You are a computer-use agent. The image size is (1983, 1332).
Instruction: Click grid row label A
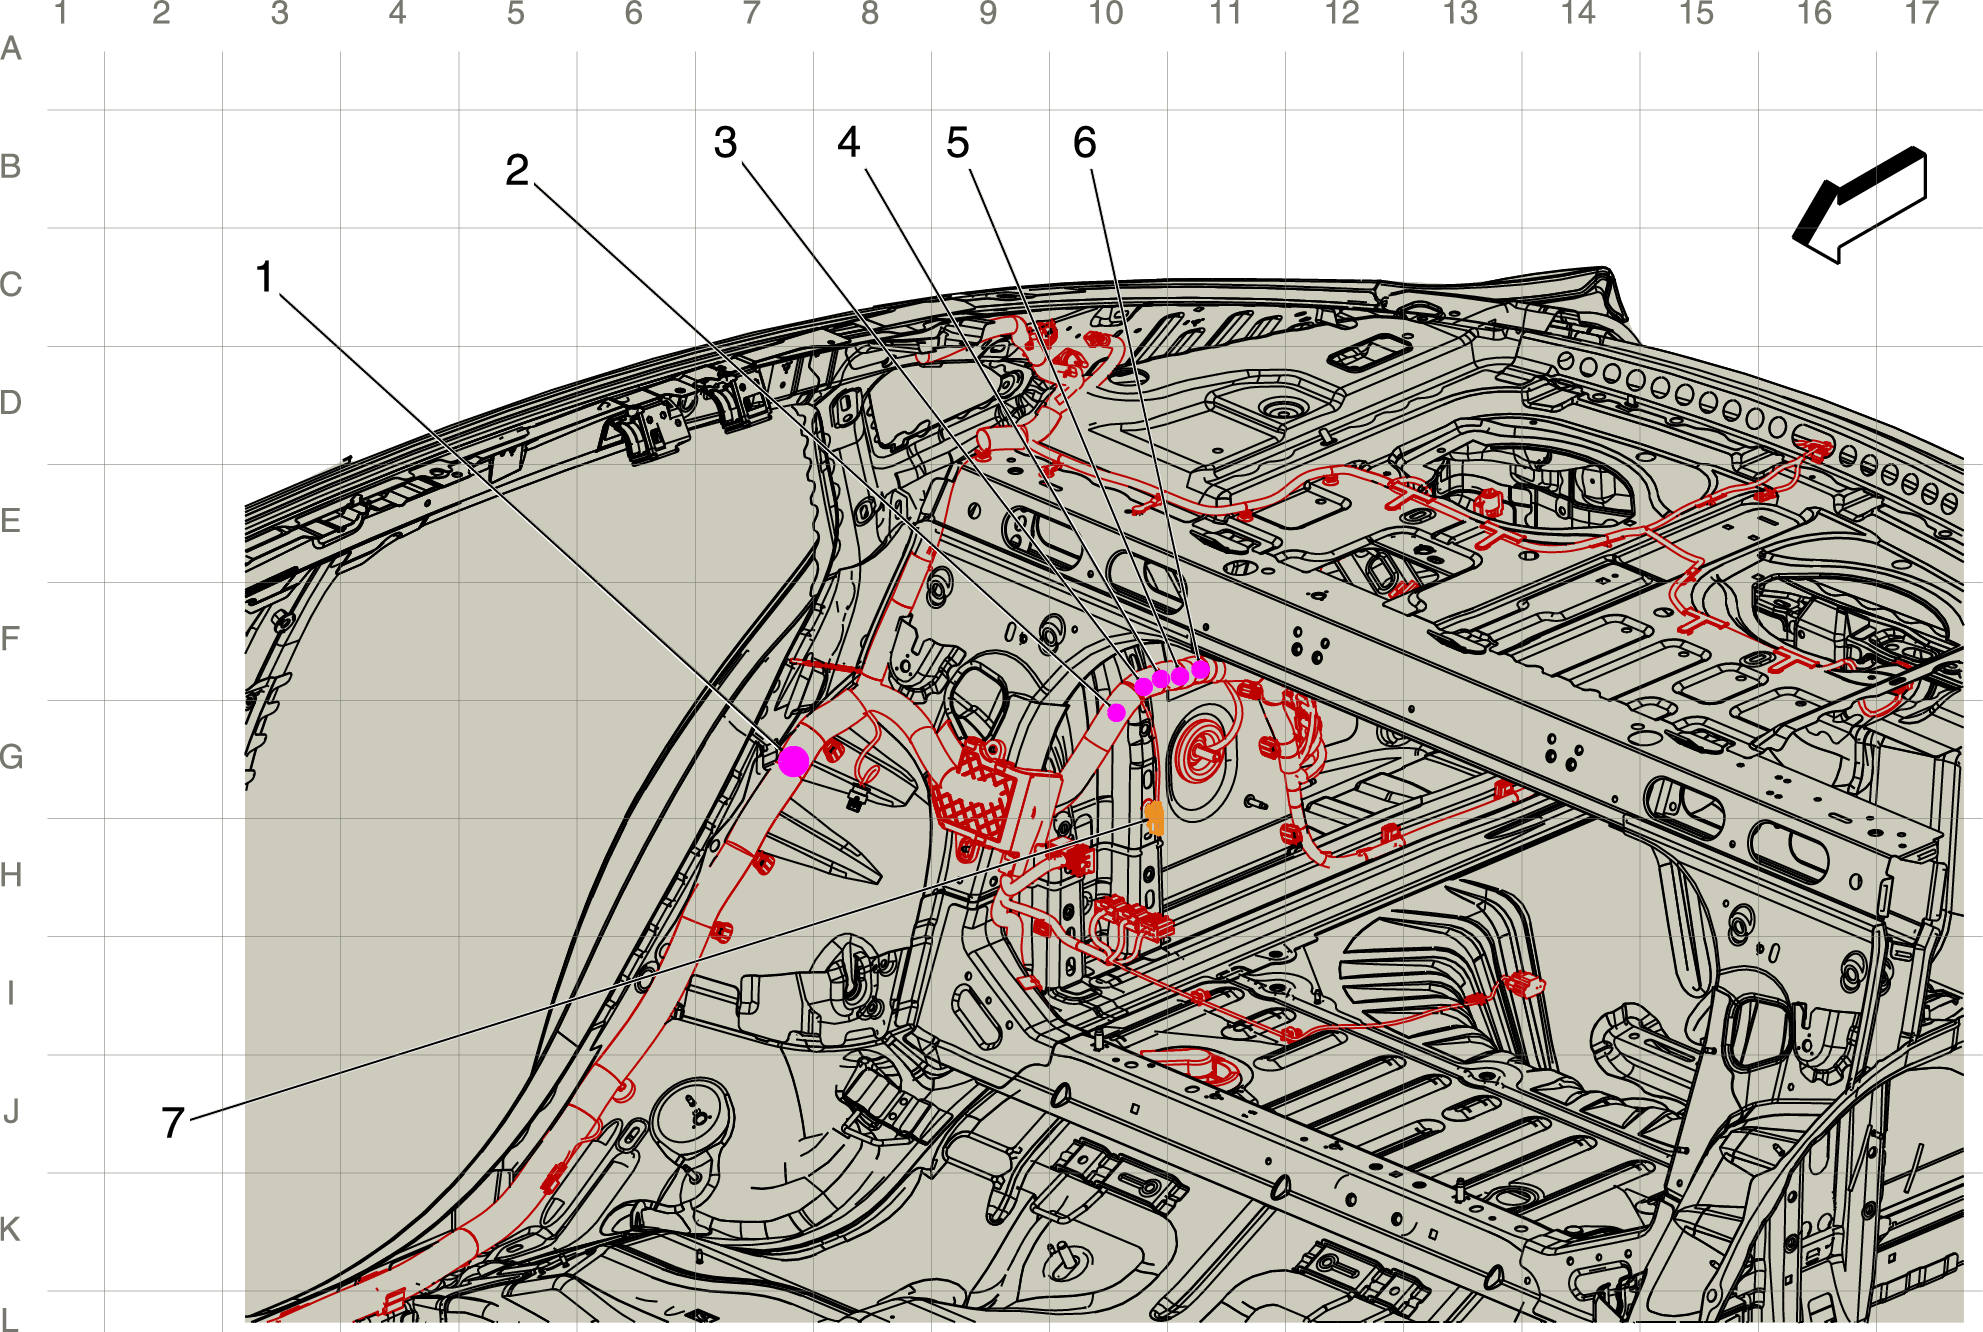(11, 48)
